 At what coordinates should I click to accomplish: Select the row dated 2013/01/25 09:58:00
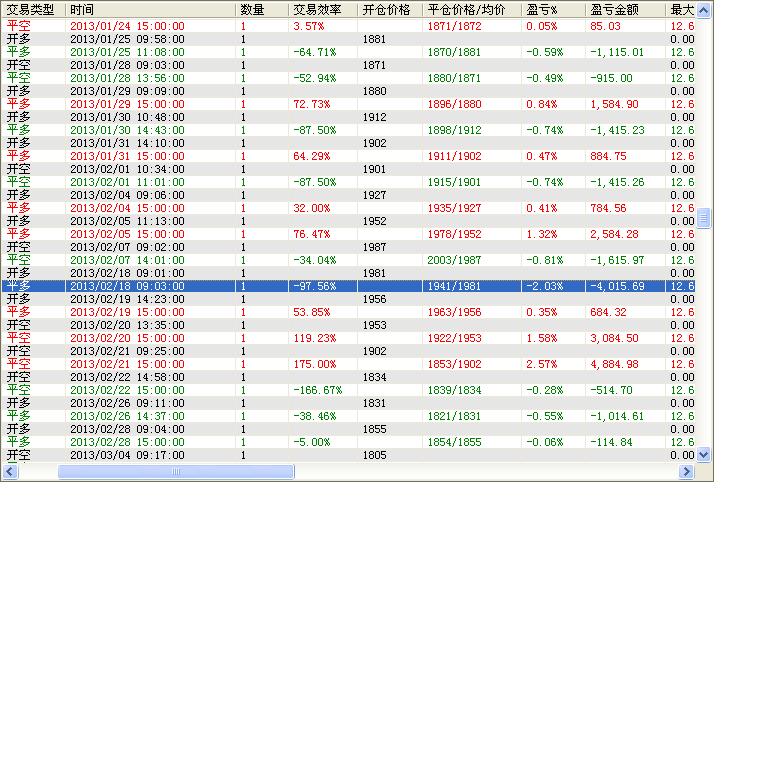click(x=348, y=39)
